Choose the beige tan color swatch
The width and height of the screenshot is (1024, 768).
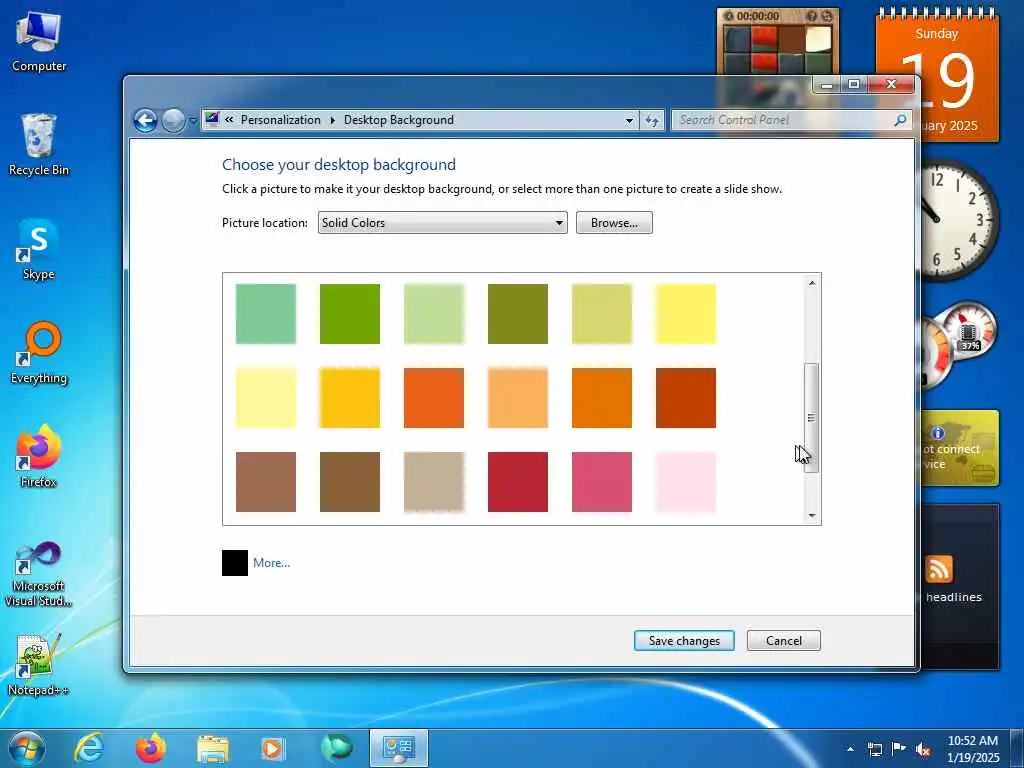tap(434, 482)
